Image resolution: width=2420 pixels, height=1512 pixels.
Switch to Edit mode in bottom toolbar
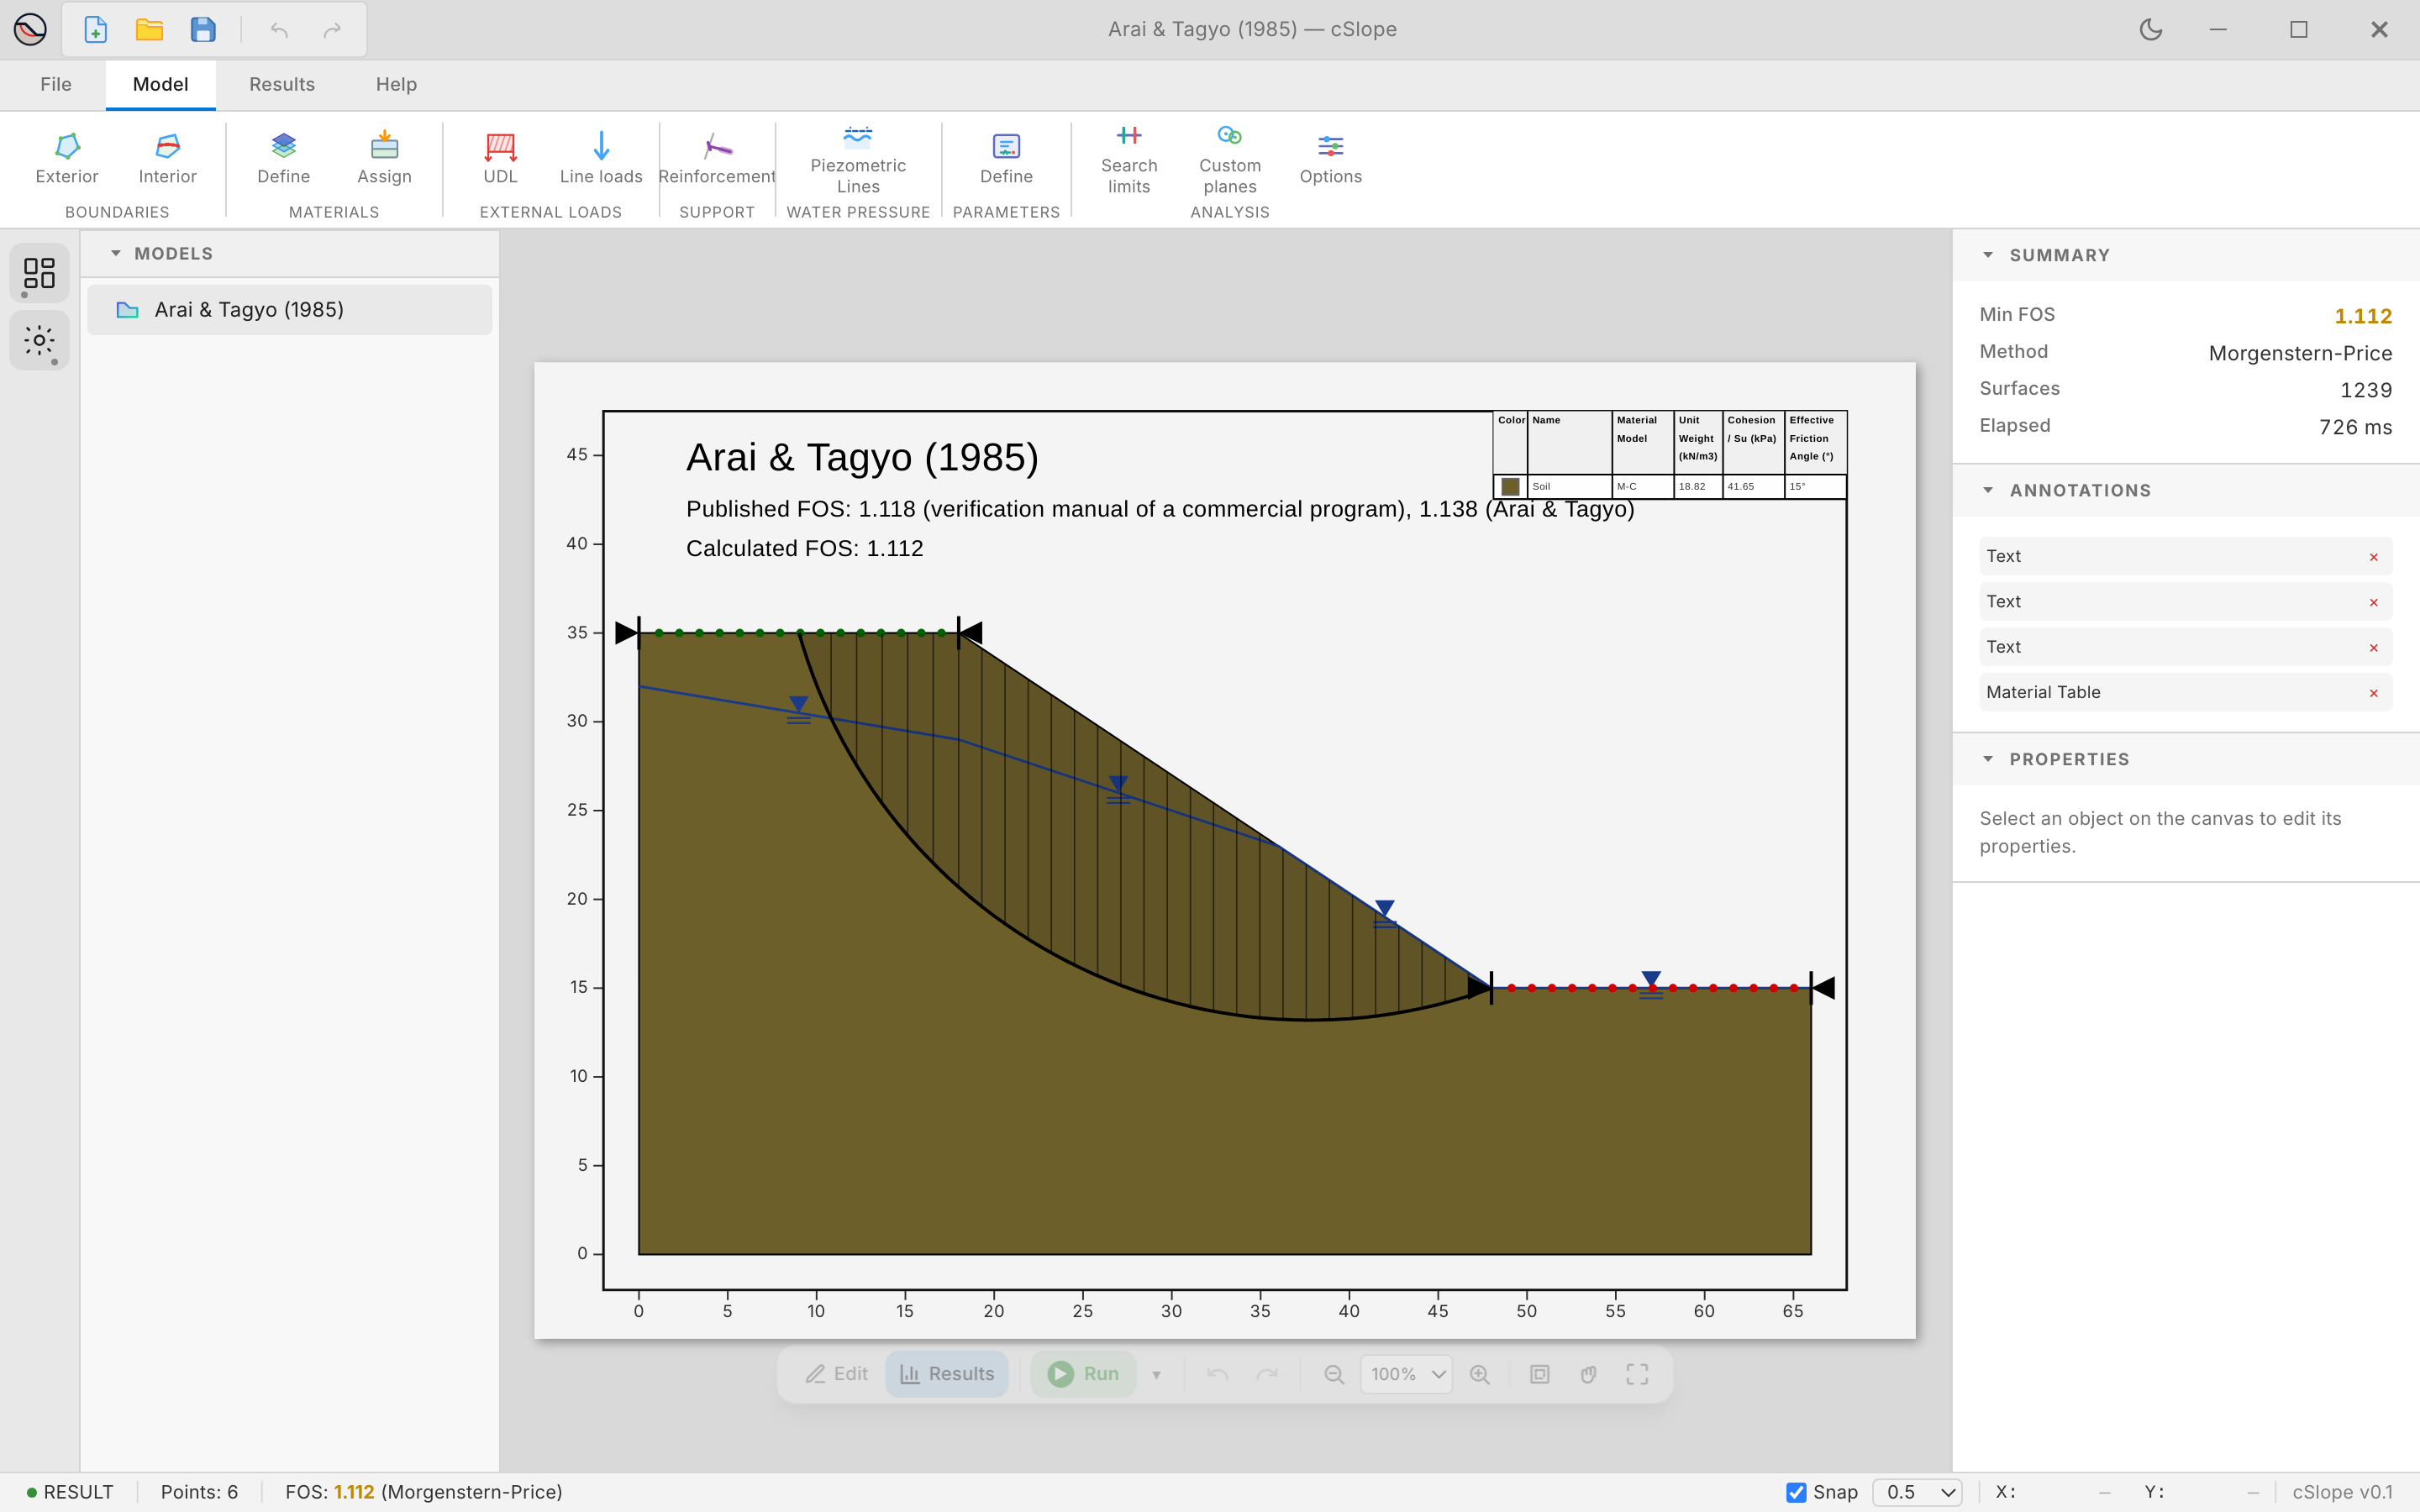836,1374
